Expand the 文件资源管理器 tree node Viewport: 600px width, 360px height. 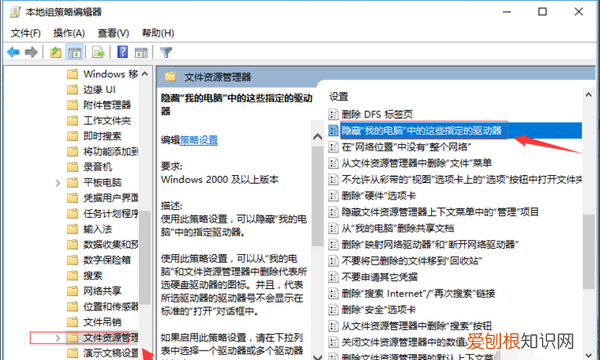click(x=58, y=338)
